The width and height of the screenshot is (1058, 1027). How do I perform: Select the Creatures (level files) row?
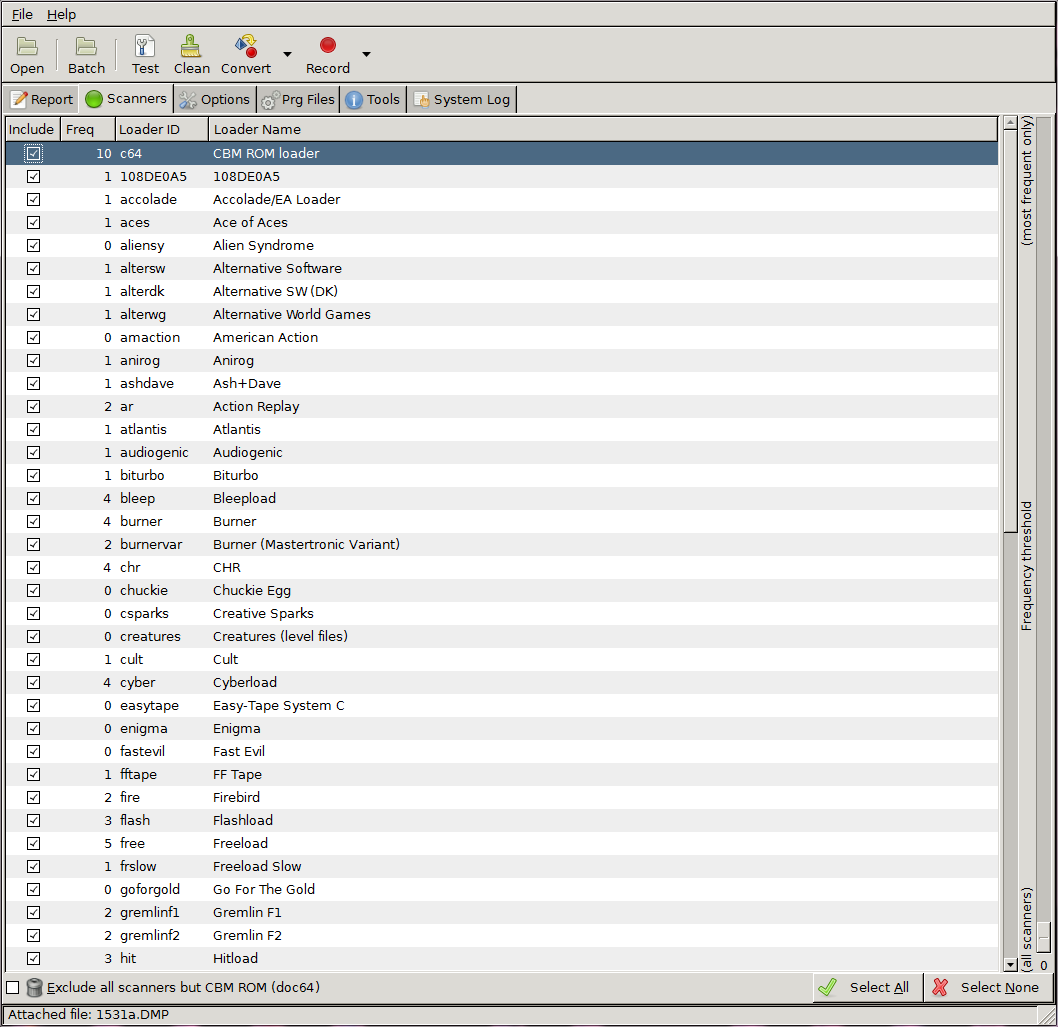pyautogui.click(x=502, y=636)
